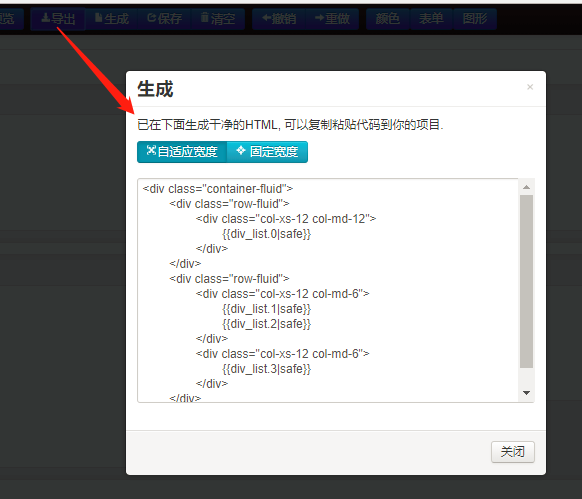This screenshot has width=582, height=499.
Task: Click the scrollbar down arrow
Action: 526,393
